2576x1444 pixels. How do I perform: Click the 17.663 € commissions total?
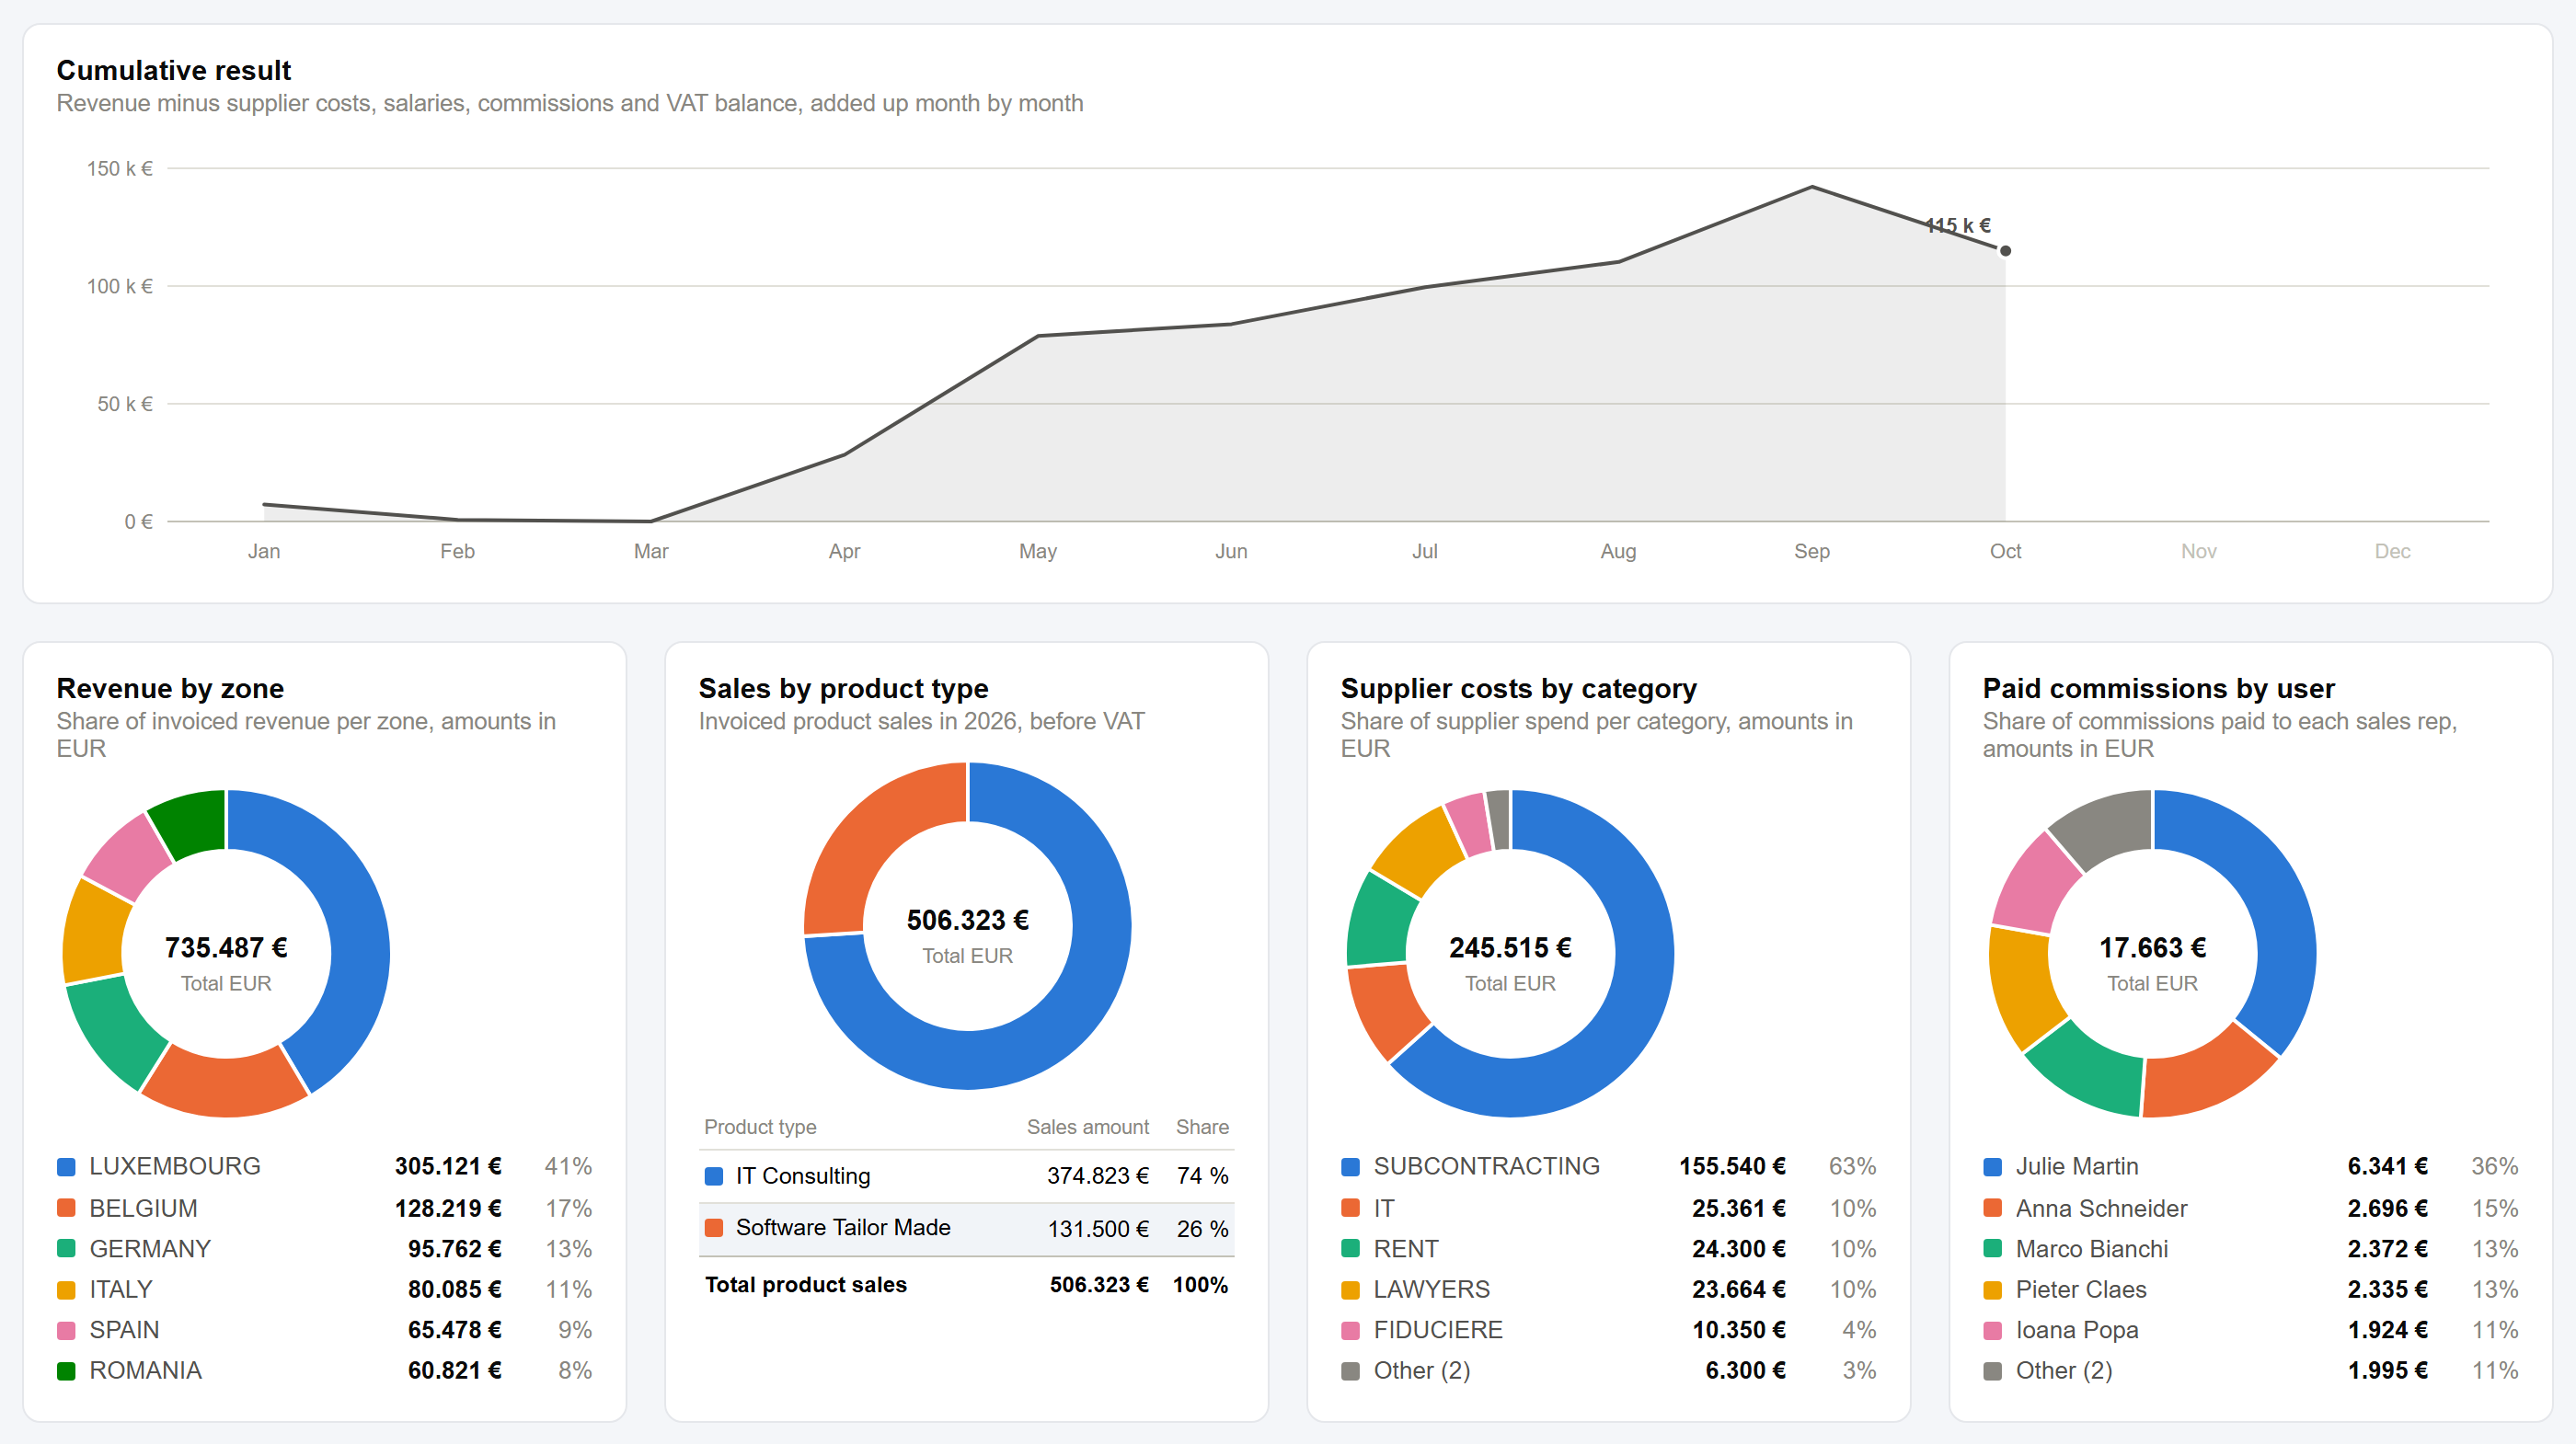tap(2152, 947)
